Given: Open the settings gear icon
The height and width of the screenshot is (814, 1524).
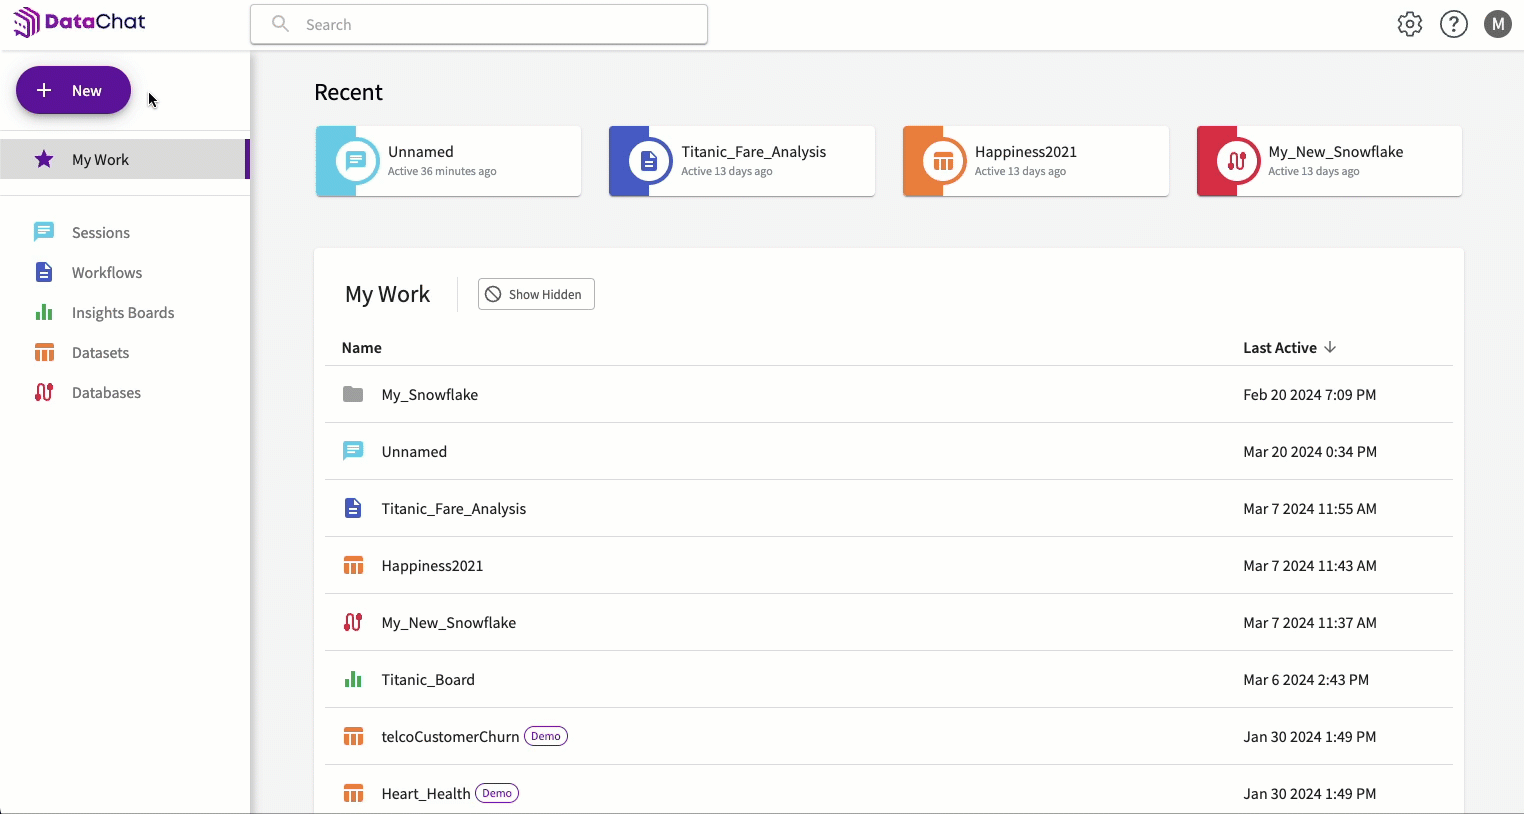Looking at the screenshot, I should coord(1410,24).
